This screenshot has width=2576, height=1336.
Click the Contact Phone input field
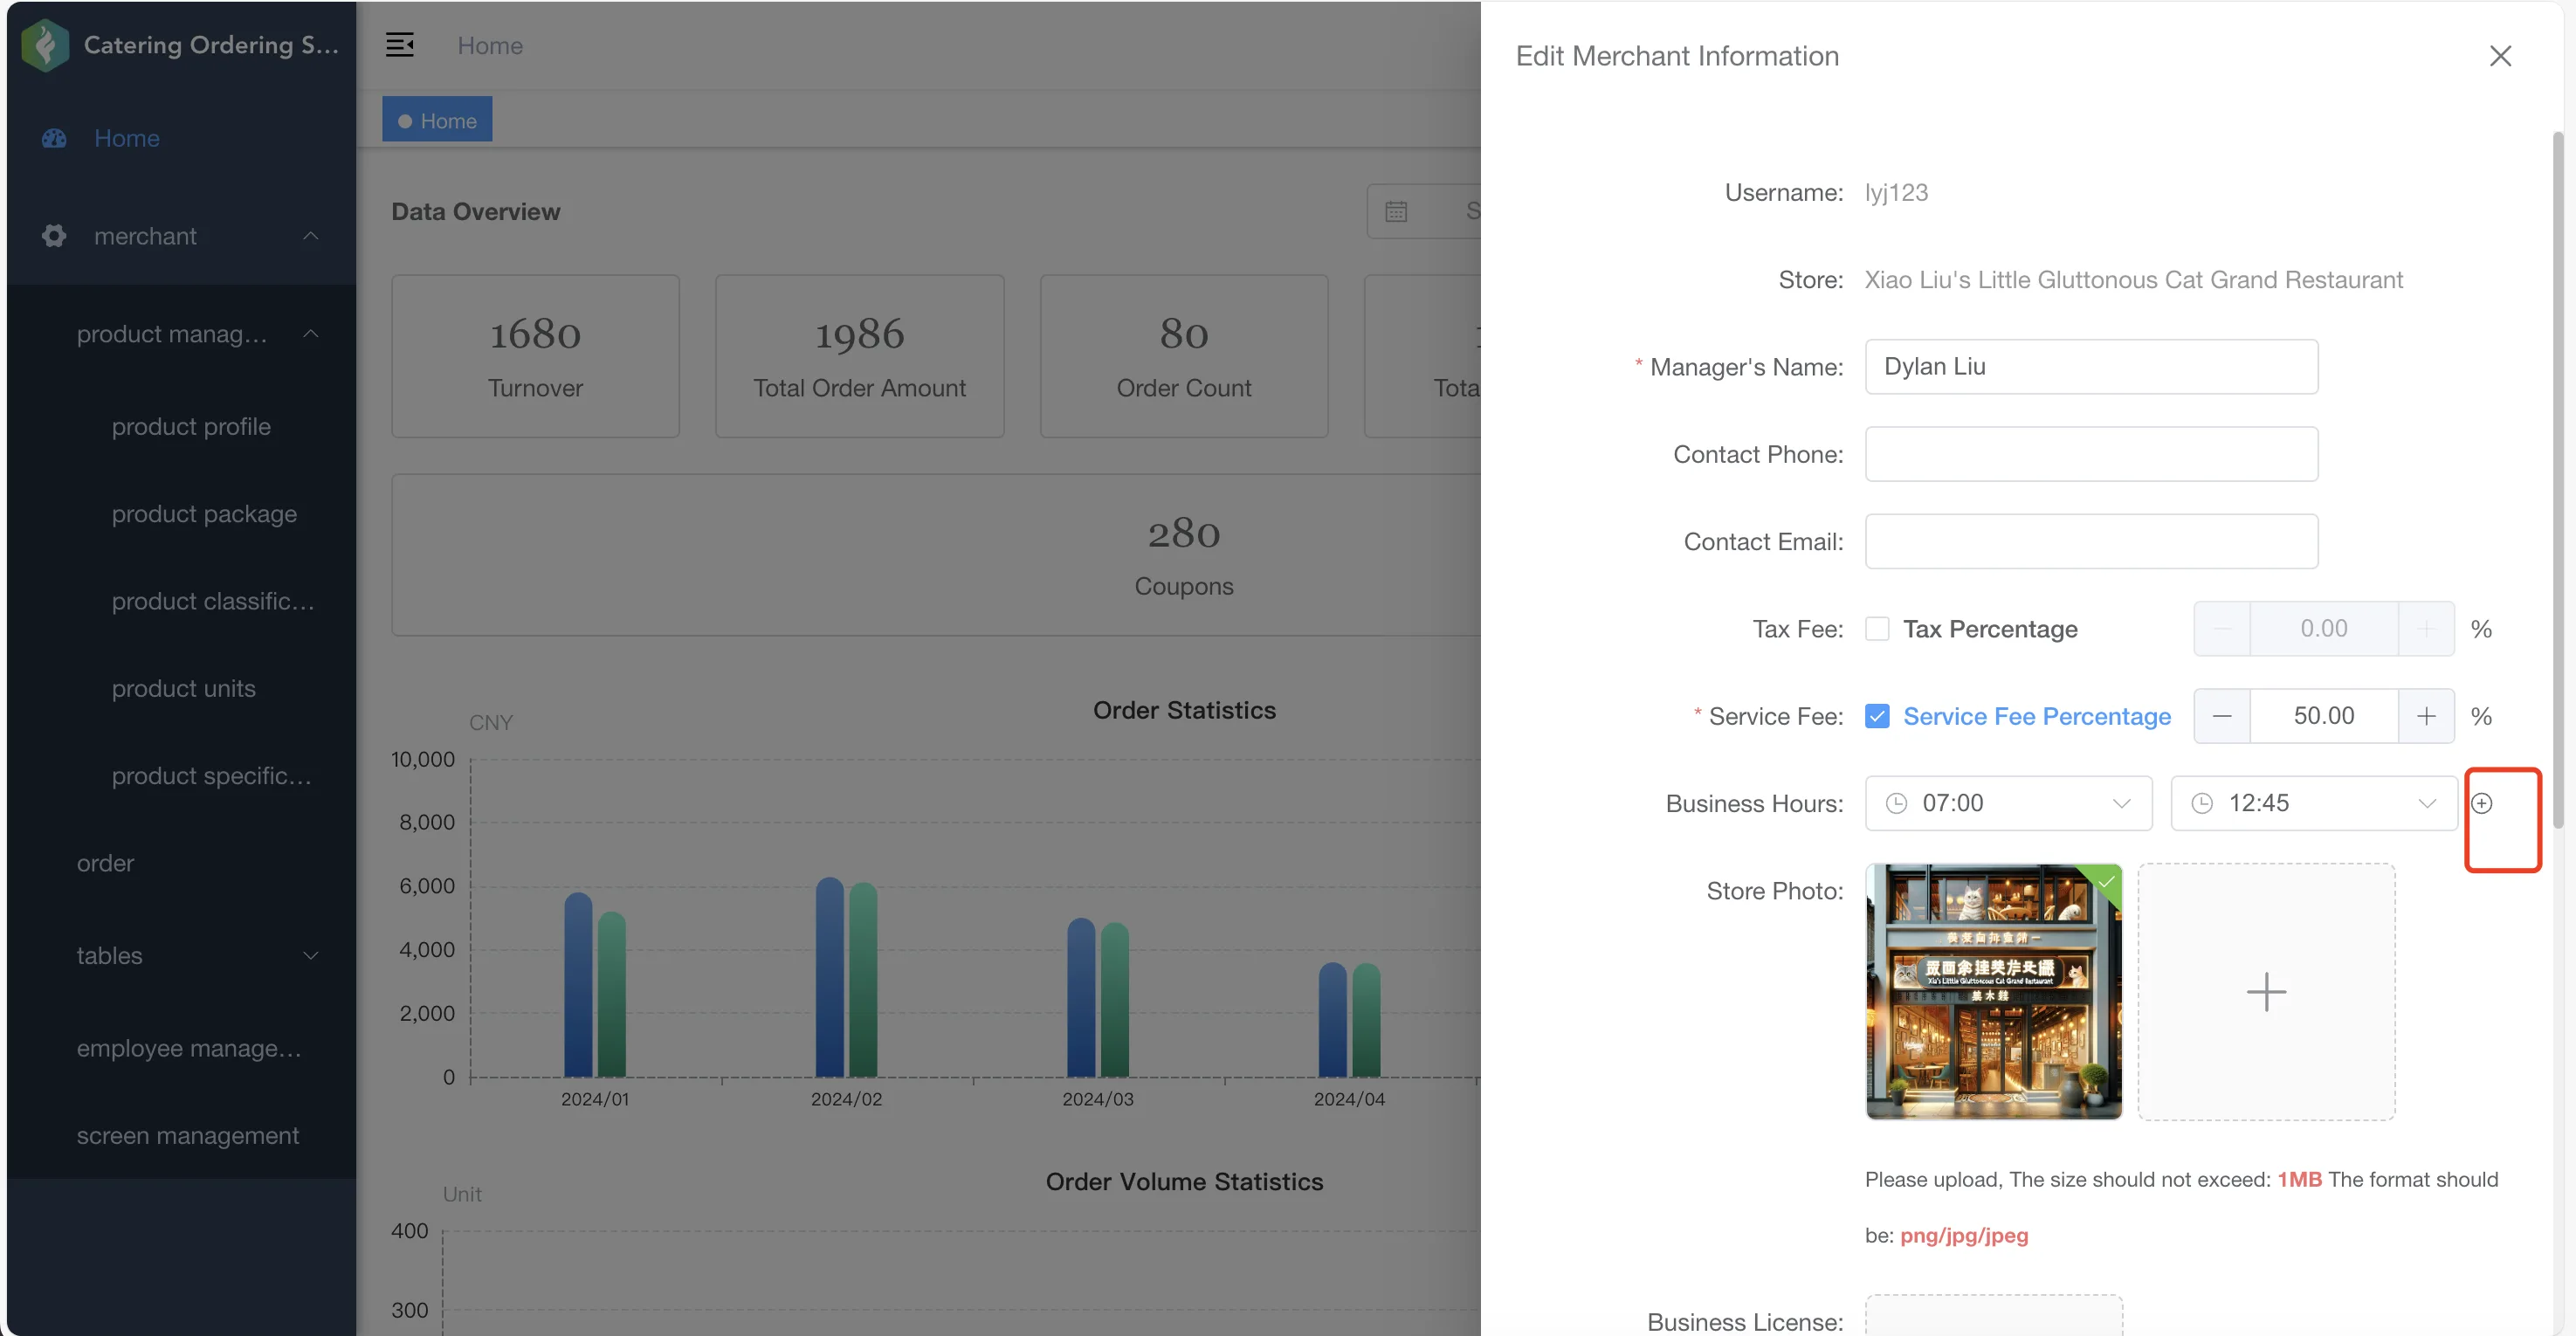(2091, 454)
